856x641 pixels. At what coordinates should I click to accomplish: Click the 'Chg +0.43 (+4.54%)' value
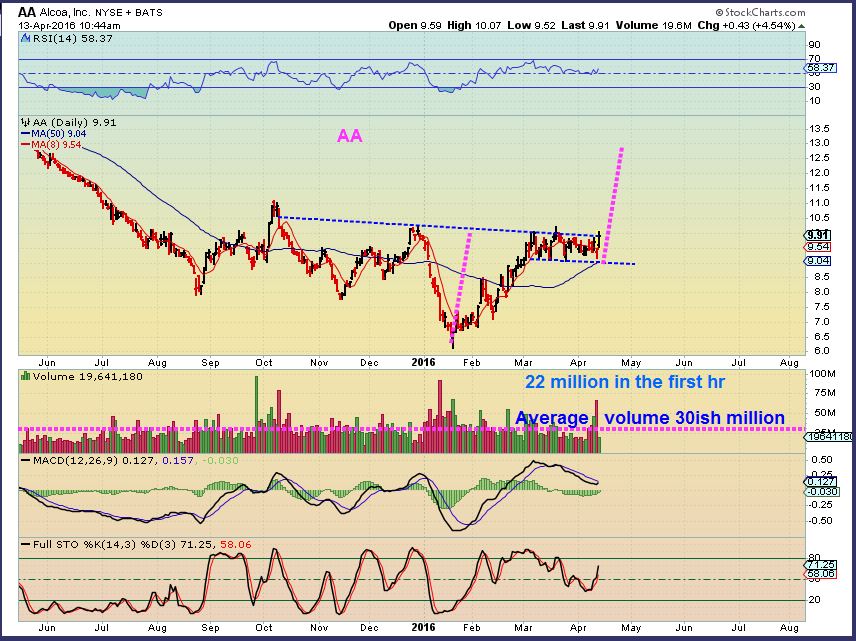[x=746, y=26]
